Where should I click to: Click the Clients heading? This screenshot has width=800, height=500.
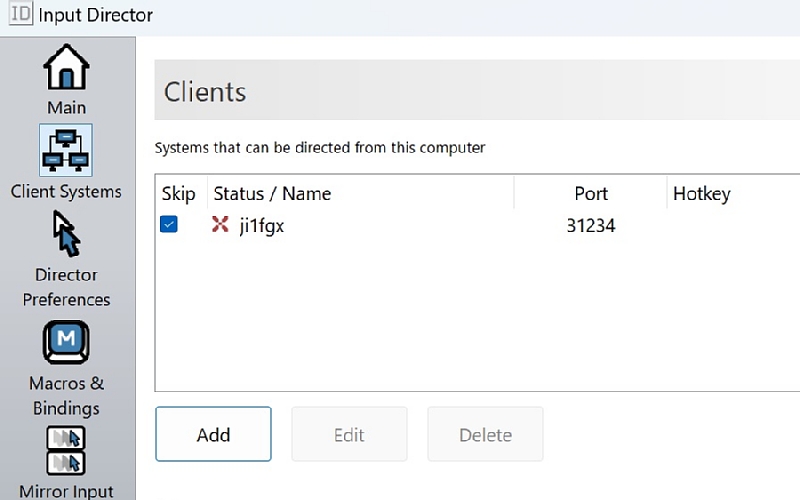(205, 92)
